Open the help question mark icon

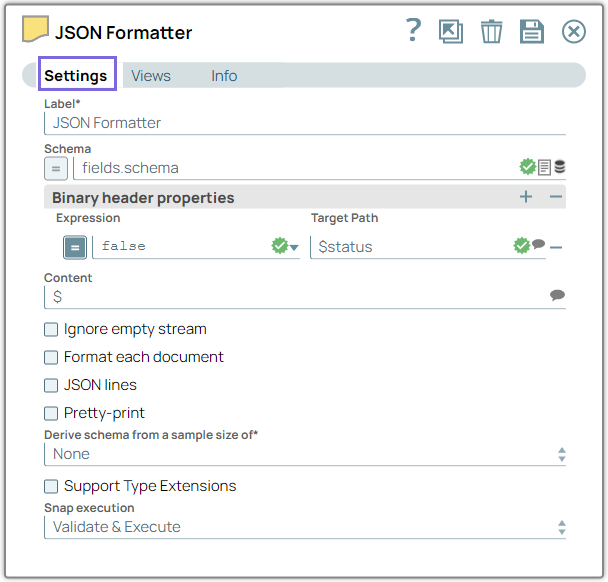414,31
